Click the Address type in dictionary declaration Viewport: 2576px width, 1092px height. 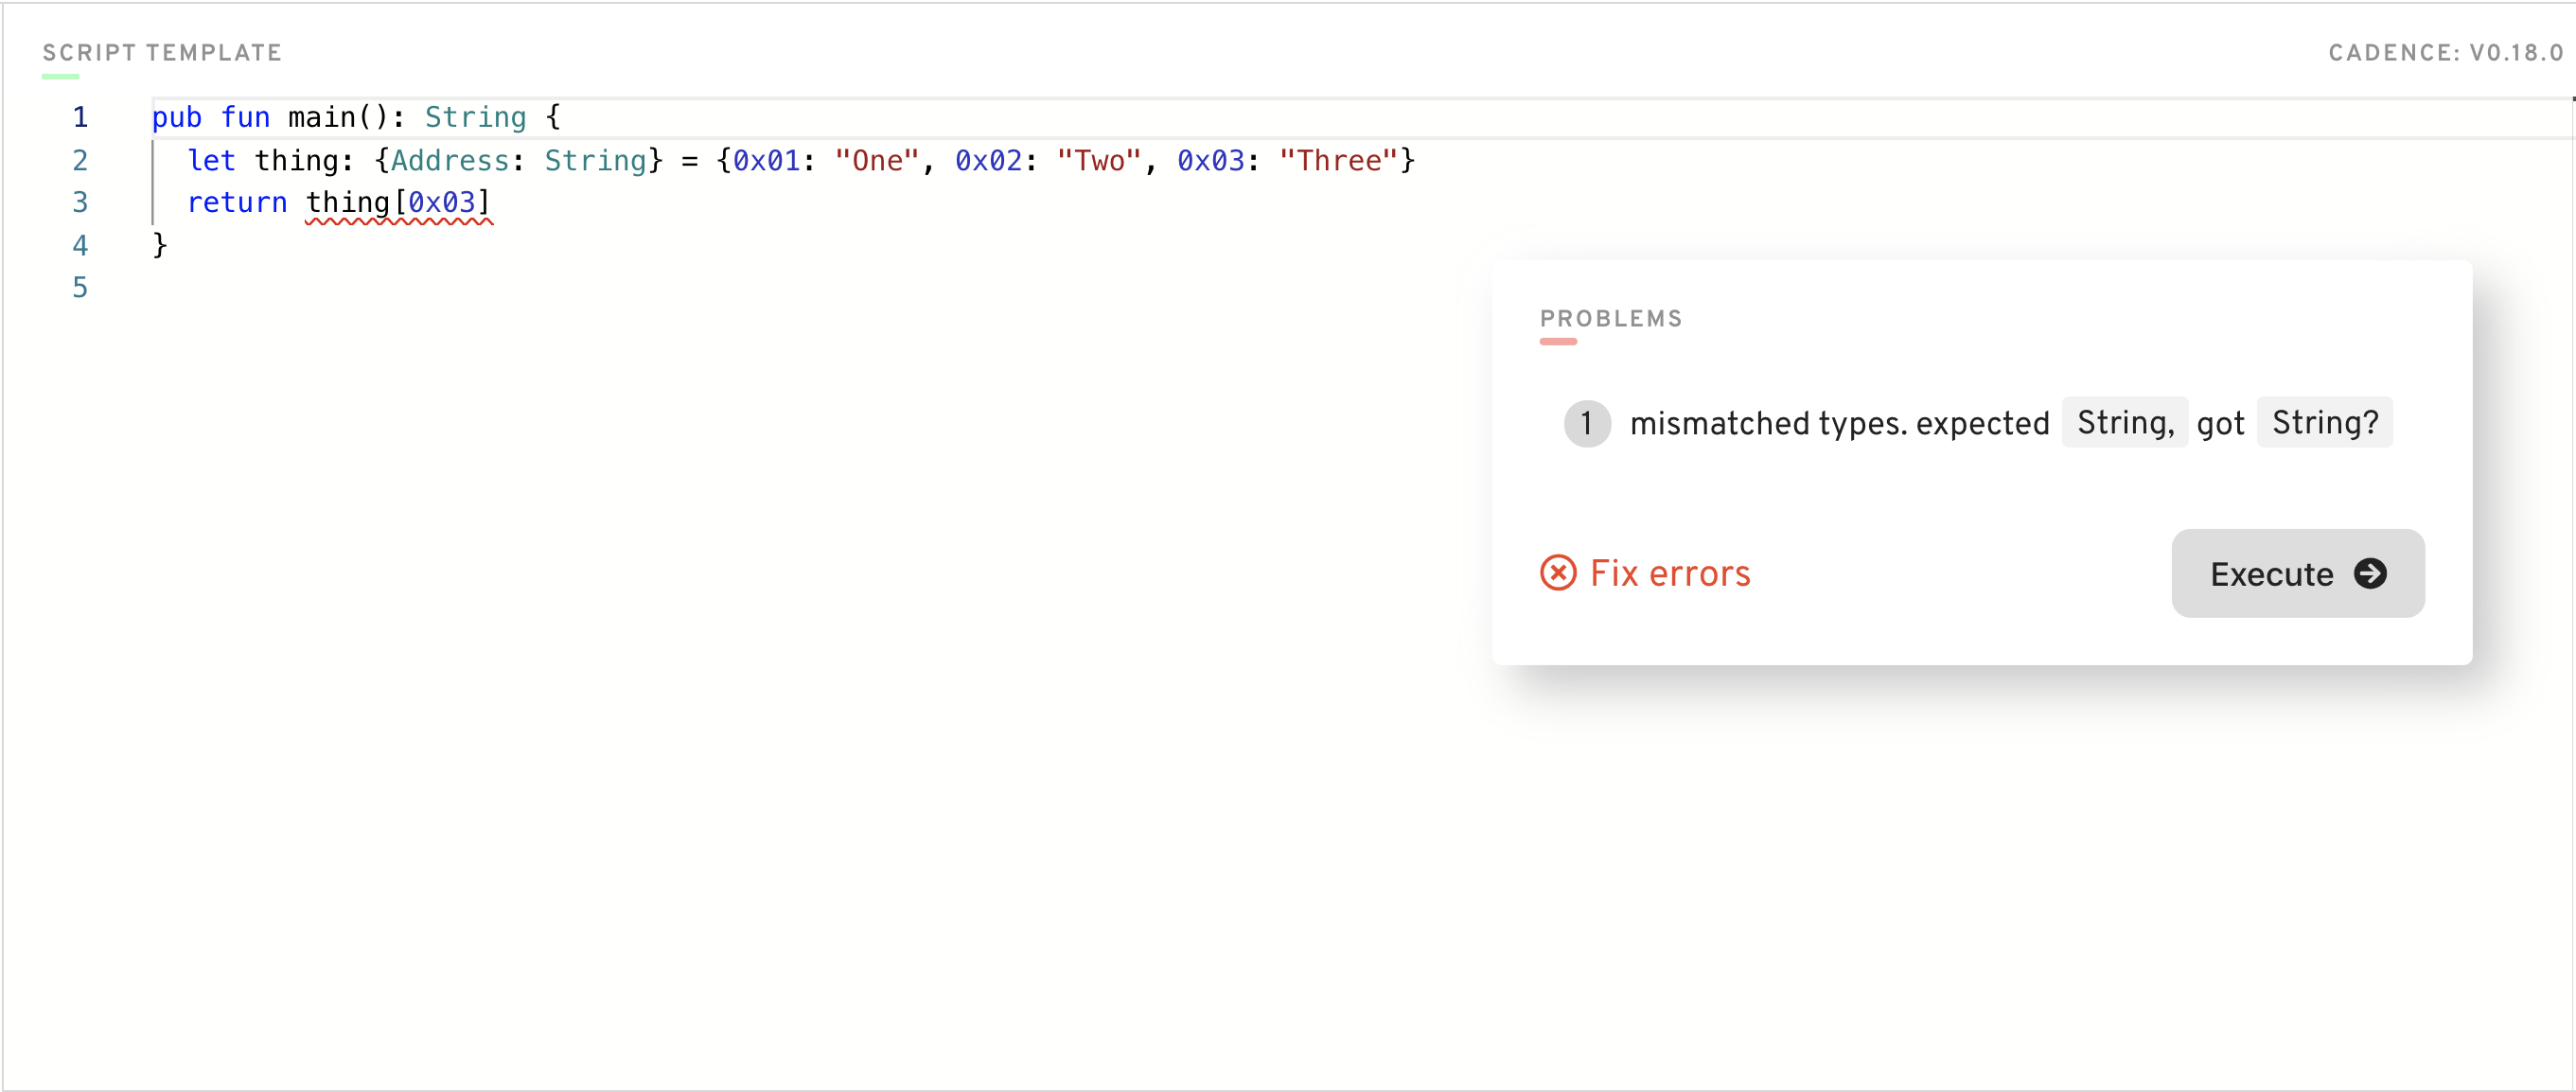point(449,161)
